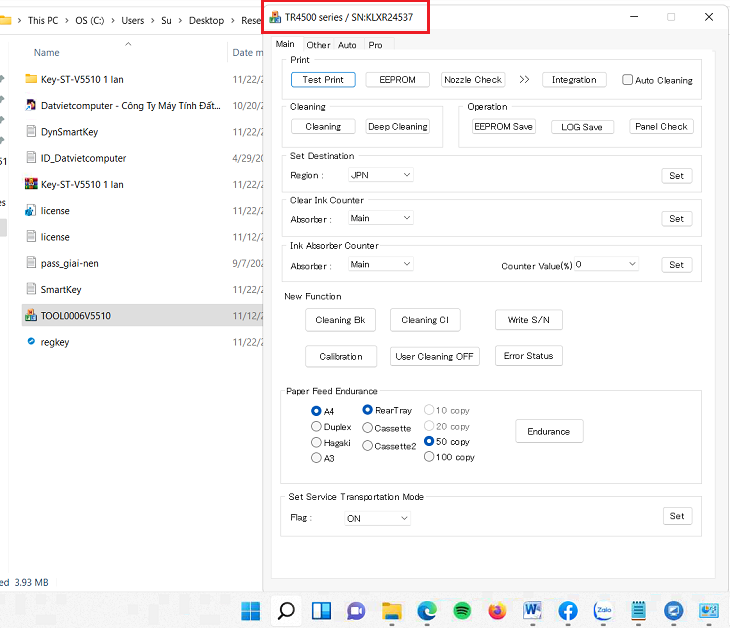Open the Region JPN dropdown
The height and width of the screenshot is (628, 730).
380,175
